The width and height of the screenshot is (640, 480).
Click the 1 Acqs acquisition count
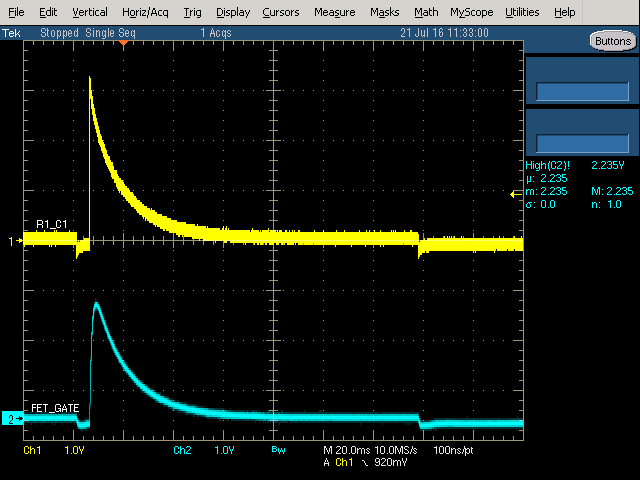(x=216, y=33)
